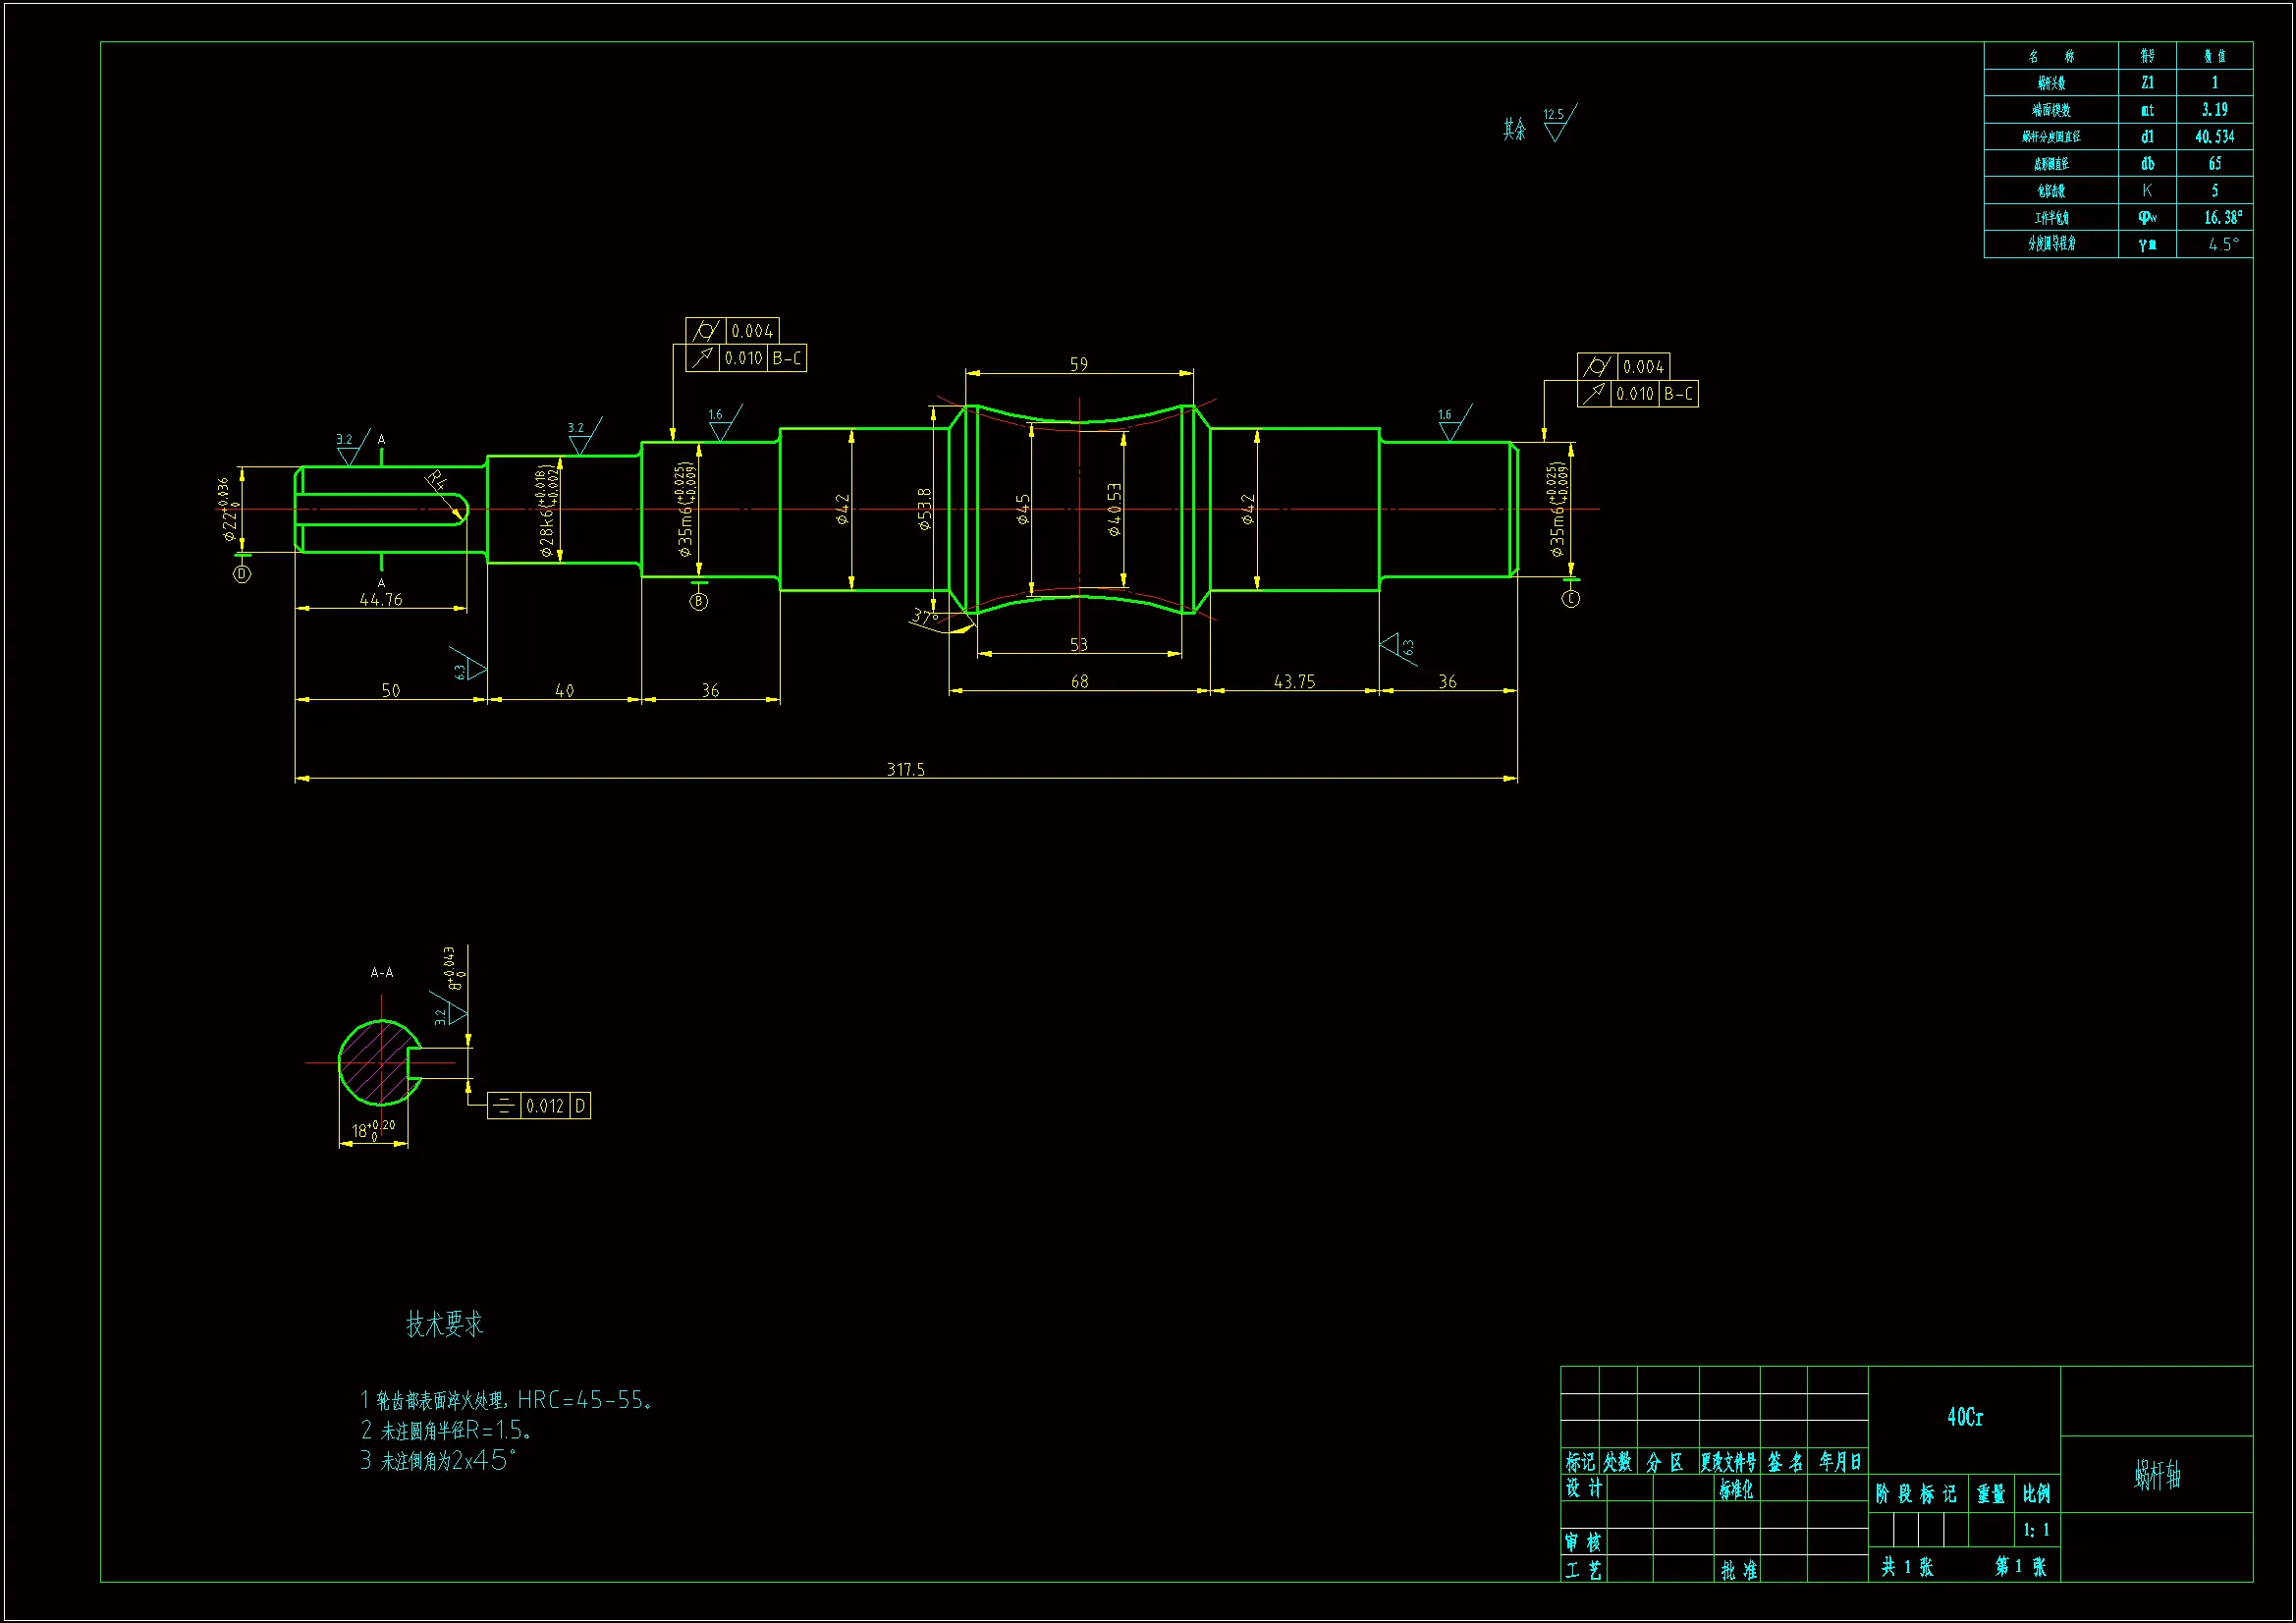The image size is (2296, 1623).
Task: Select the HRC=45-55 requirement line
Action: pos(506,1400)
